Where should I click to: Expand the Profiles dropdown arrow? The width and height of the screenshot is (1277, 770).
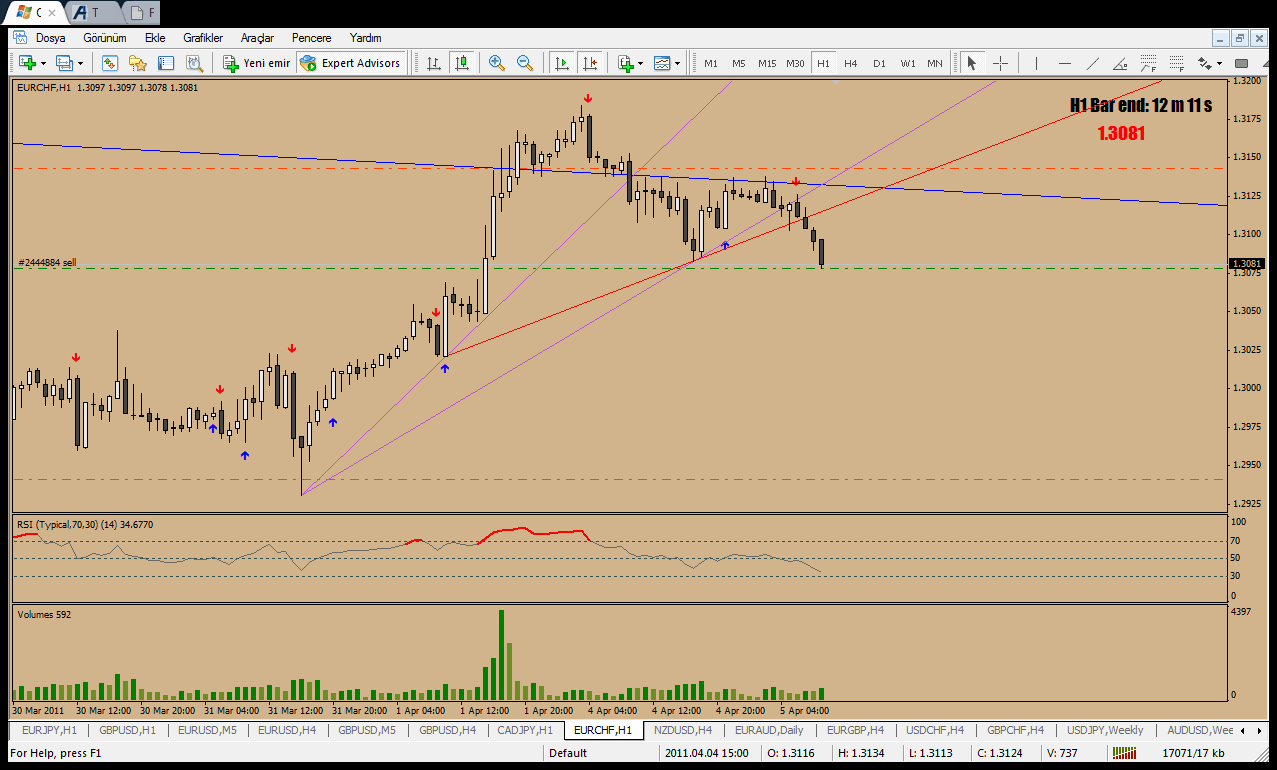(81, 63)
